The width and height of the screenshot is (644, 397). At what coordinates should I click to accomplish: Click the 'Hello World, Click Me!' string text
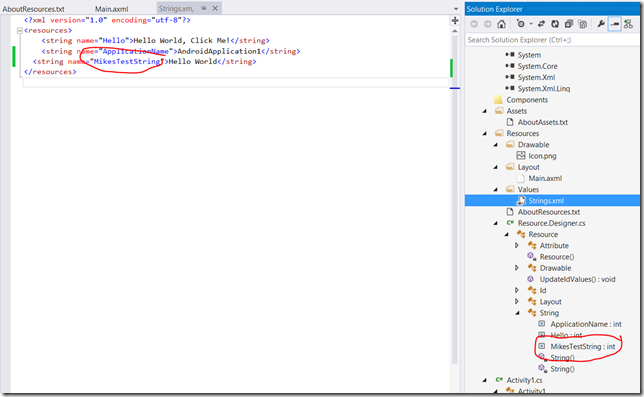coord(182,41)
